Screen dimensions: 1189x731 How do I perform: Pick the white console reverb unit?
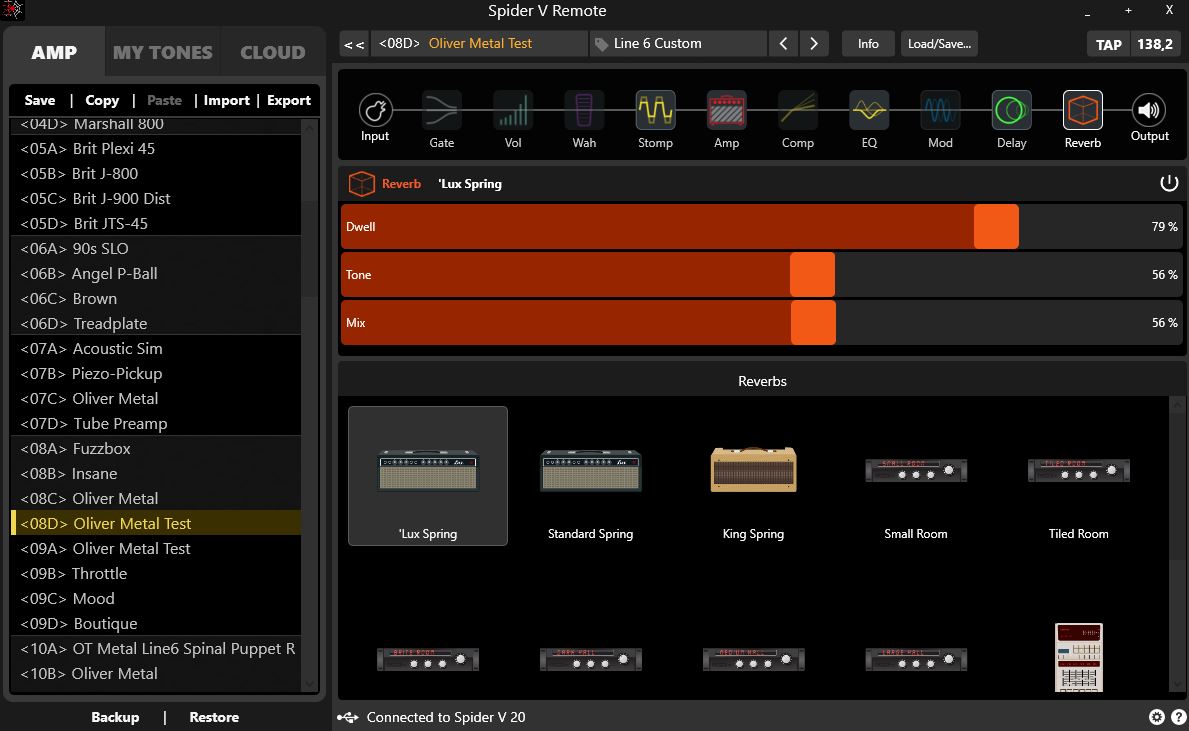point(1078,657)
